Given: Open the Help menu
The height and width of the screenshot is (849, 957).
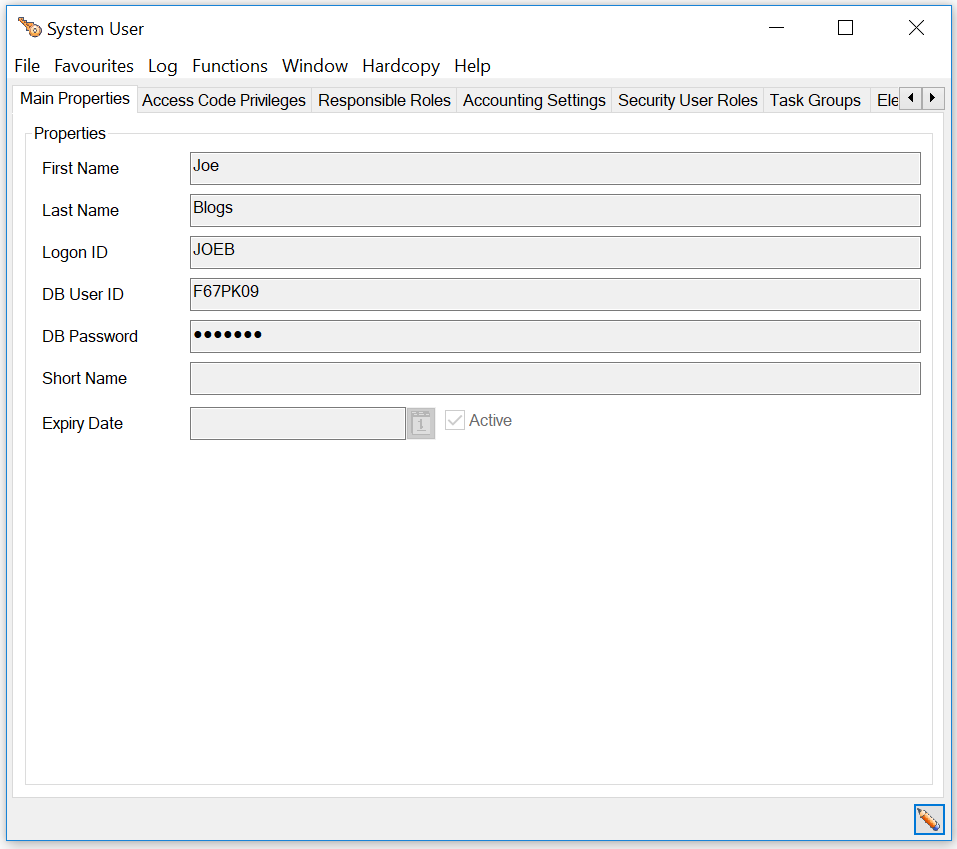Looking at the screenshot, I should click(x=472, y=66).
